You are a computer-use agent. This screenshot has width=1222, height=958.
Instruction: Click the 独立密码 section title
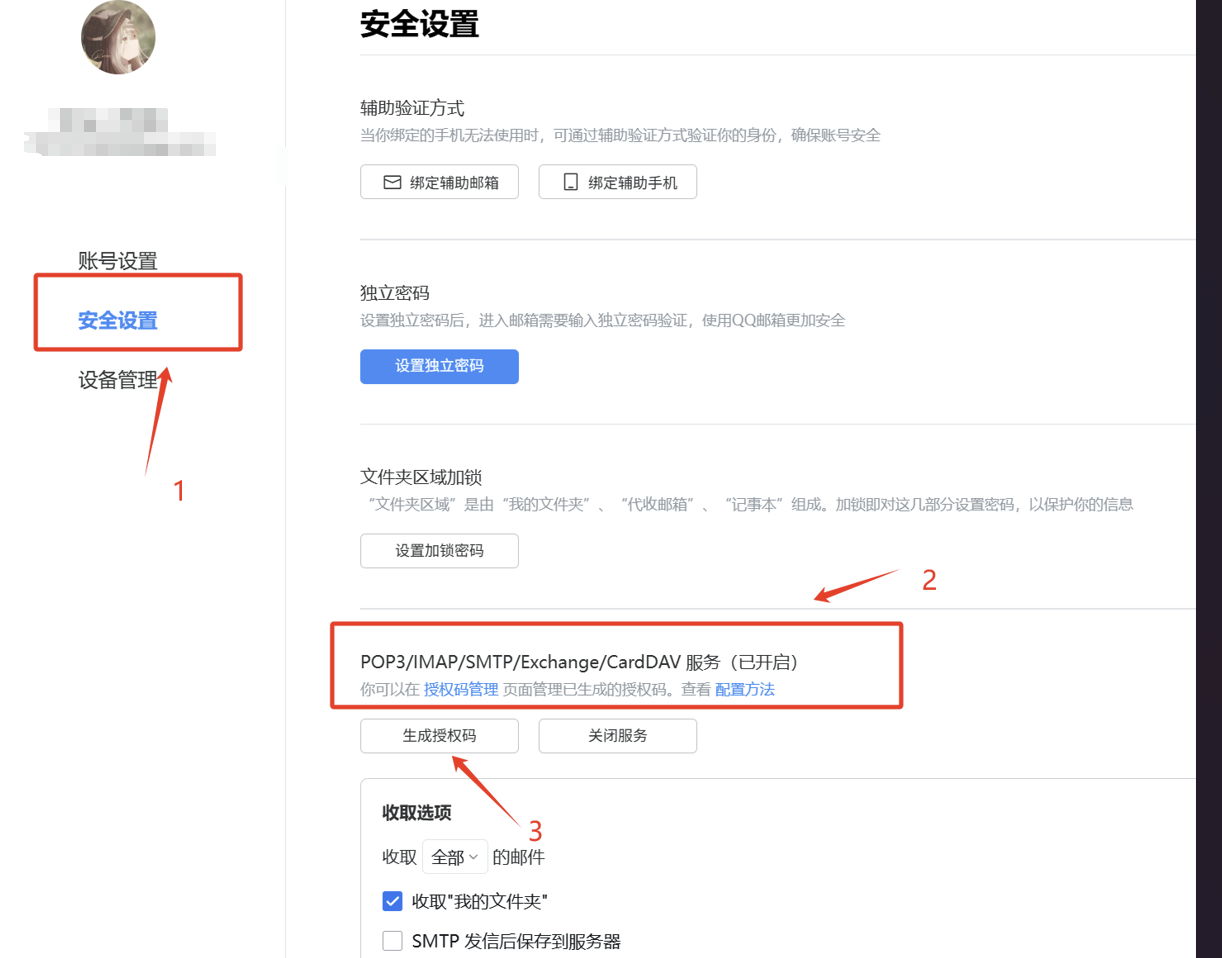(x=394, y=293)
